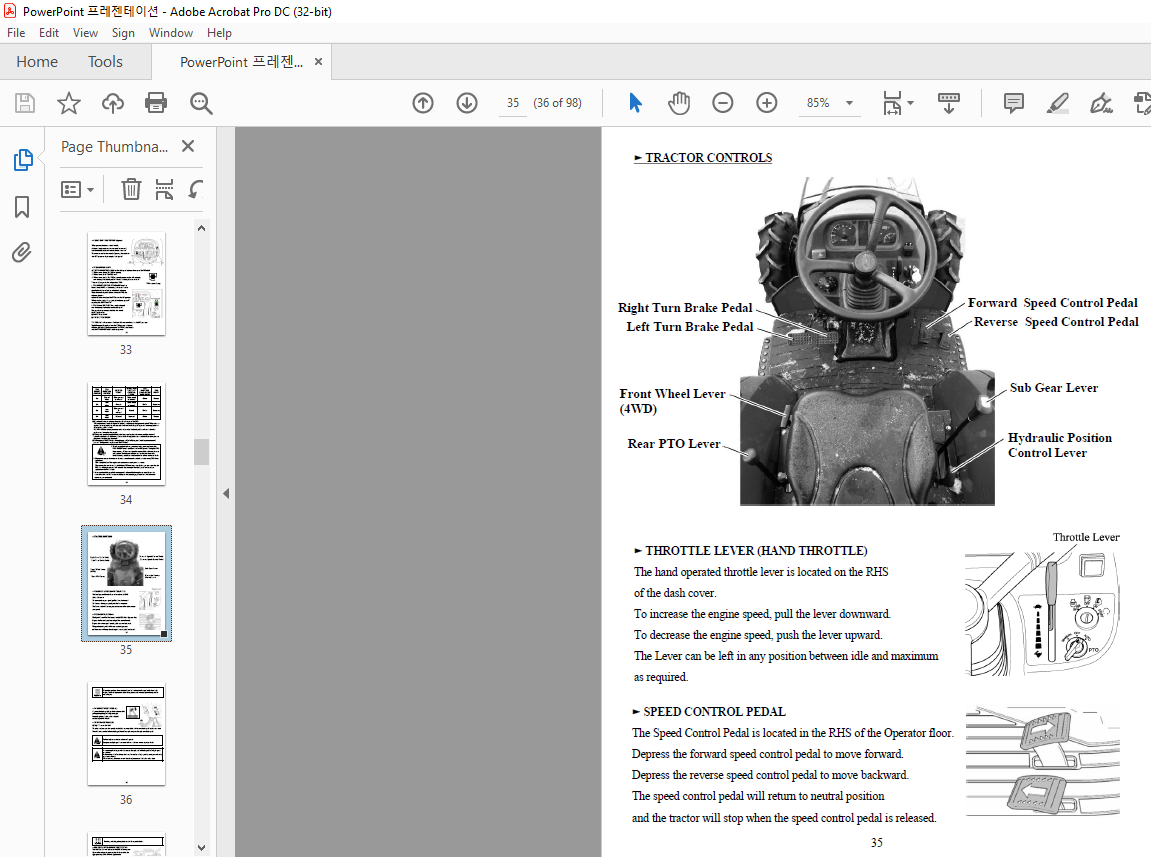
Task: Click the upload to cloud icon
Action: click(x=112, y=103)
